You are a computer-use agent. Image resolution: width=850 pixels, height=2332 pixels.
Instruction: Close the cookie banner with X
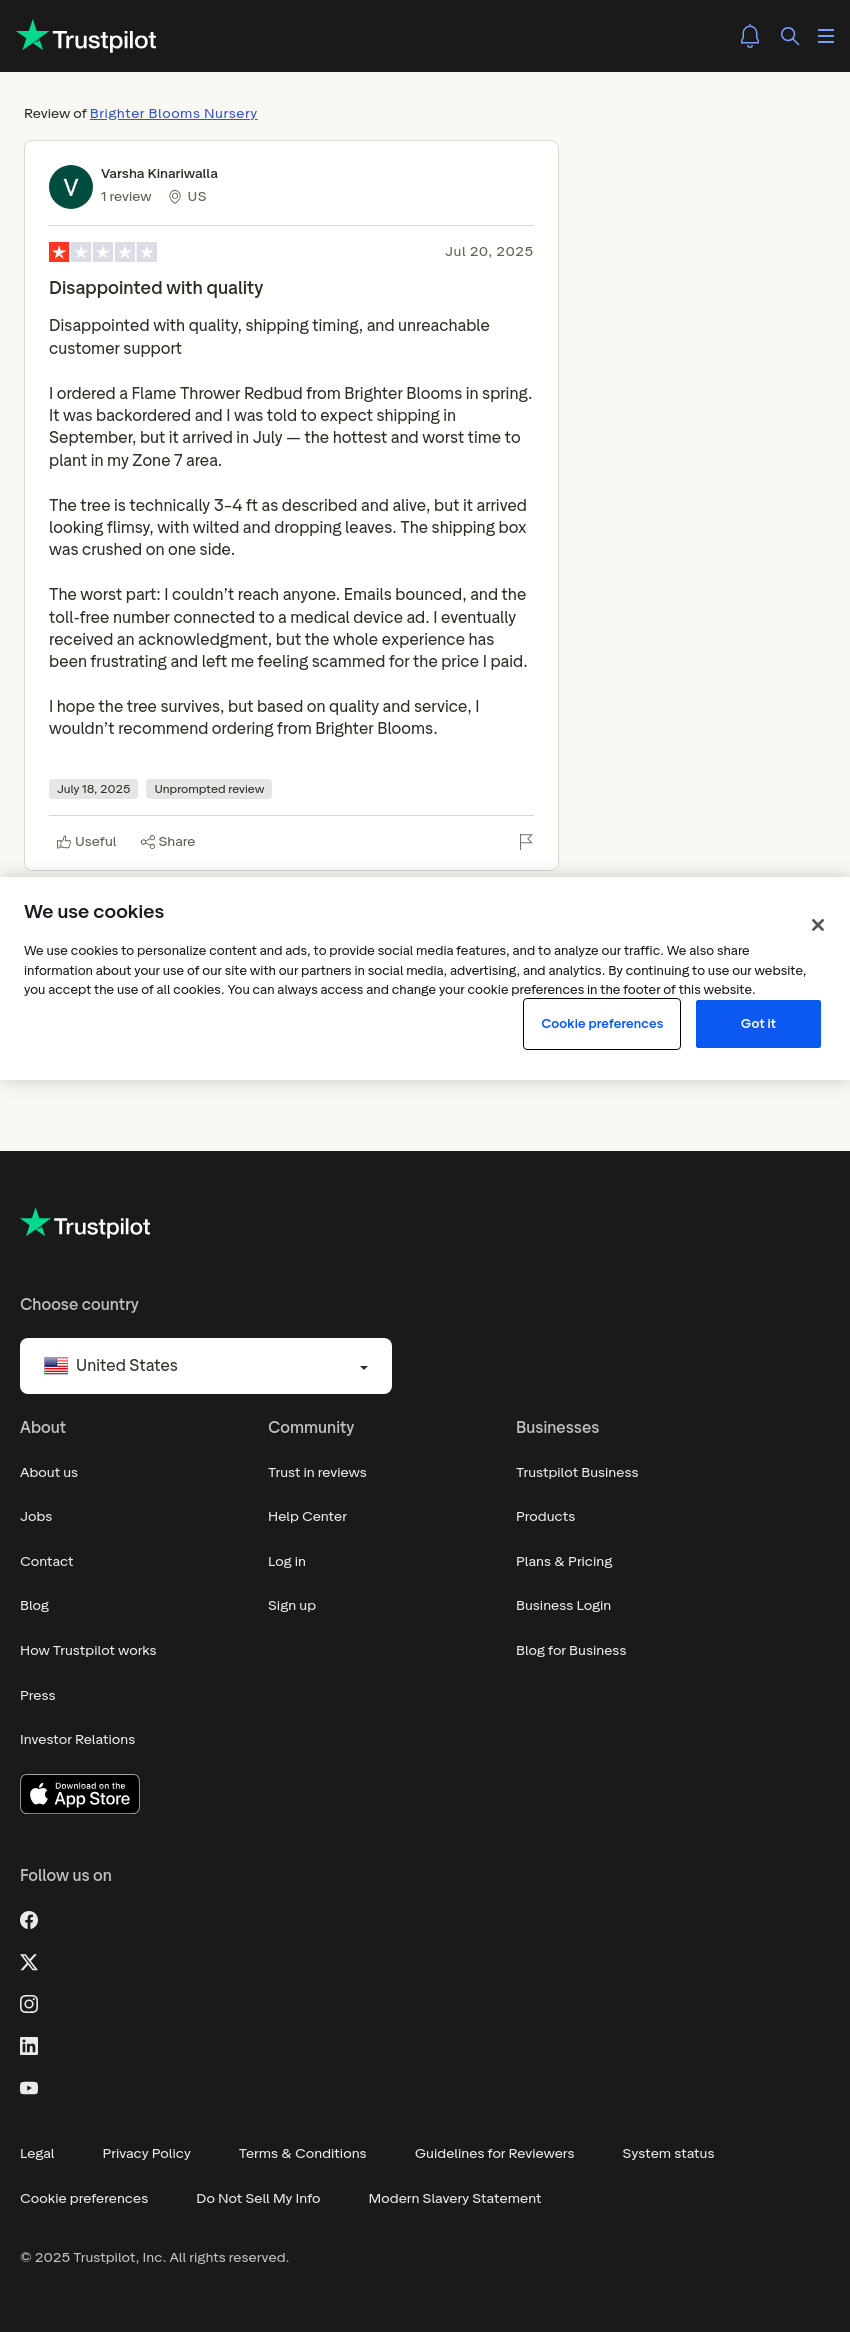(818, 925)
